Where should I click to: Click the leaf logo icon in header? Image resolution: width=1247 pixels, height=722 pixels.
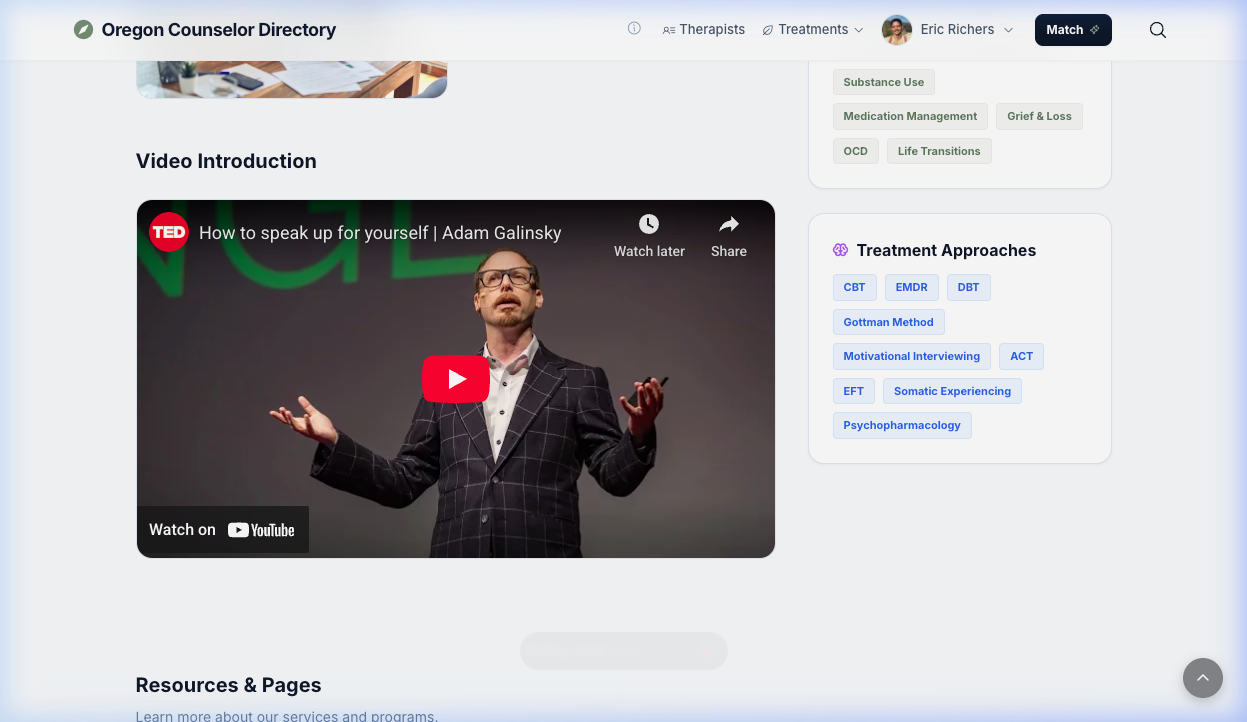(x=84, y=30)
